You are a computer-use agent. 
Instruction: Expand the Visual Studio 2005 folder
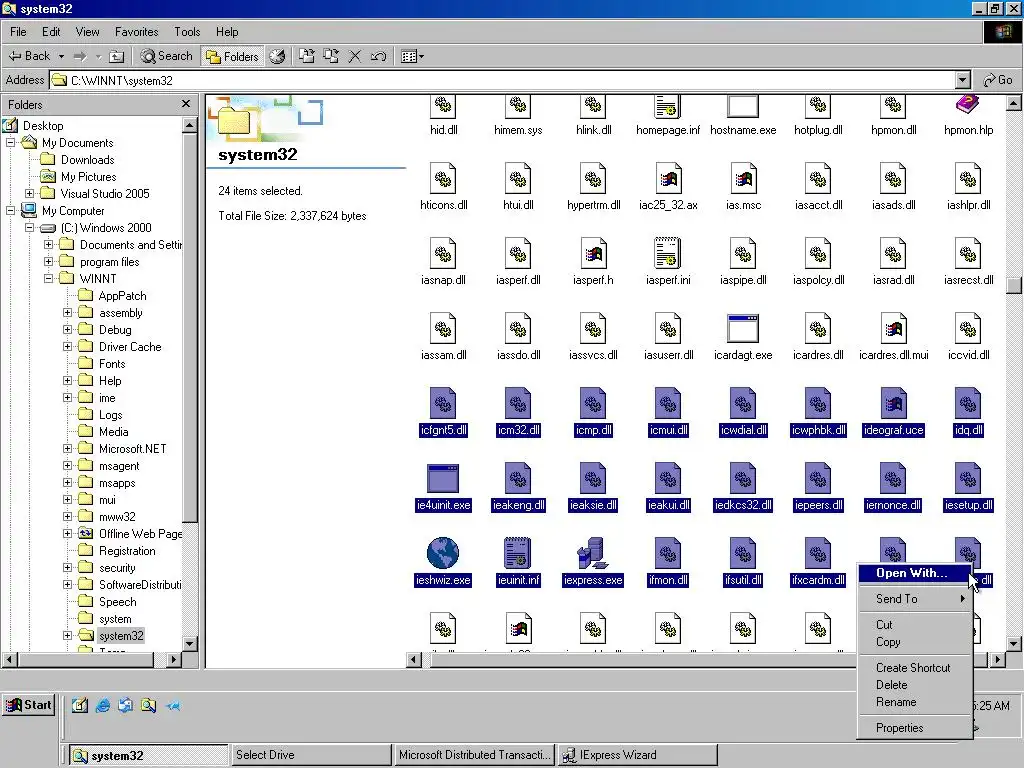click(x=29, y=194)
